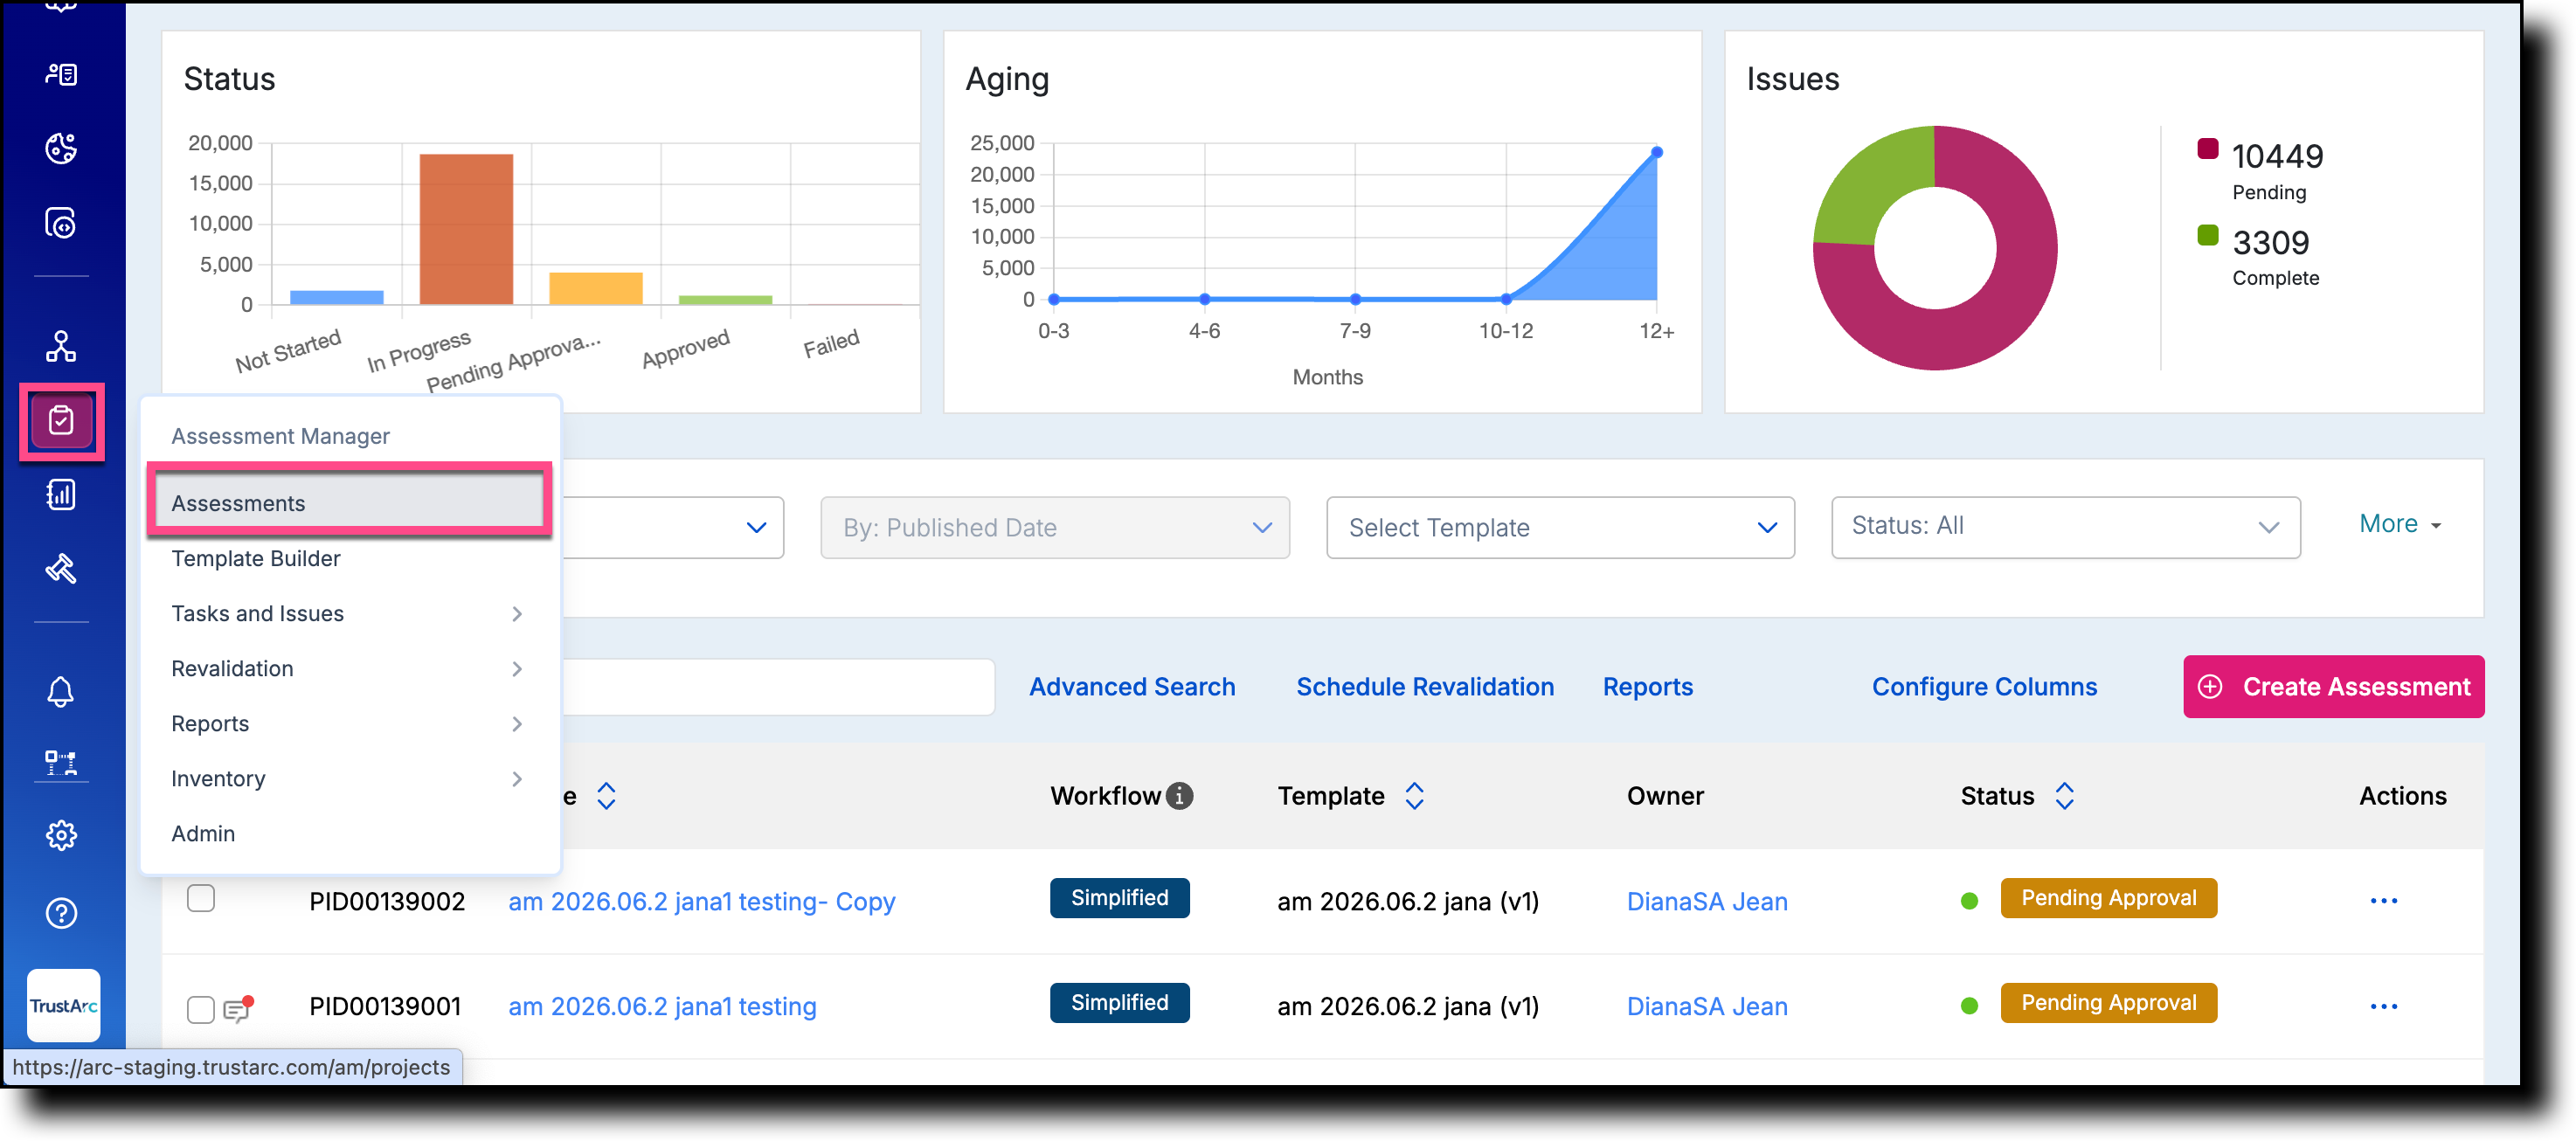Sort by the Template column arrows
This screenshot has width=2576, height=1141.
click(x=1414, y=796)
